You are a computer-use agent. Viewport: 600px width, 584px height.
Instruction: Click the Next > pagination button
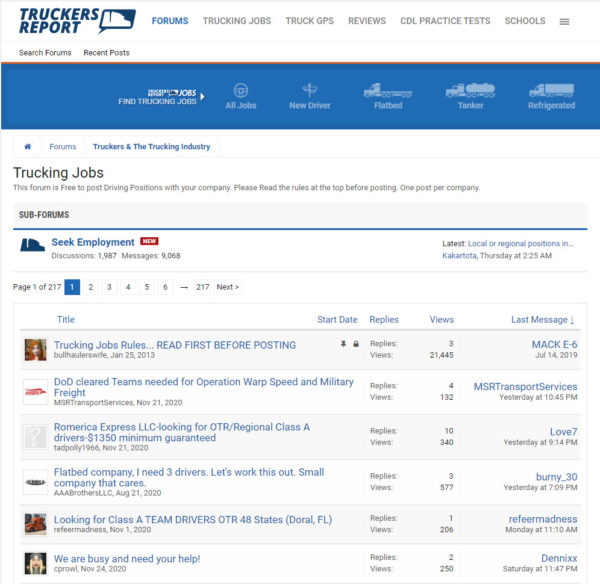[228, 287]
